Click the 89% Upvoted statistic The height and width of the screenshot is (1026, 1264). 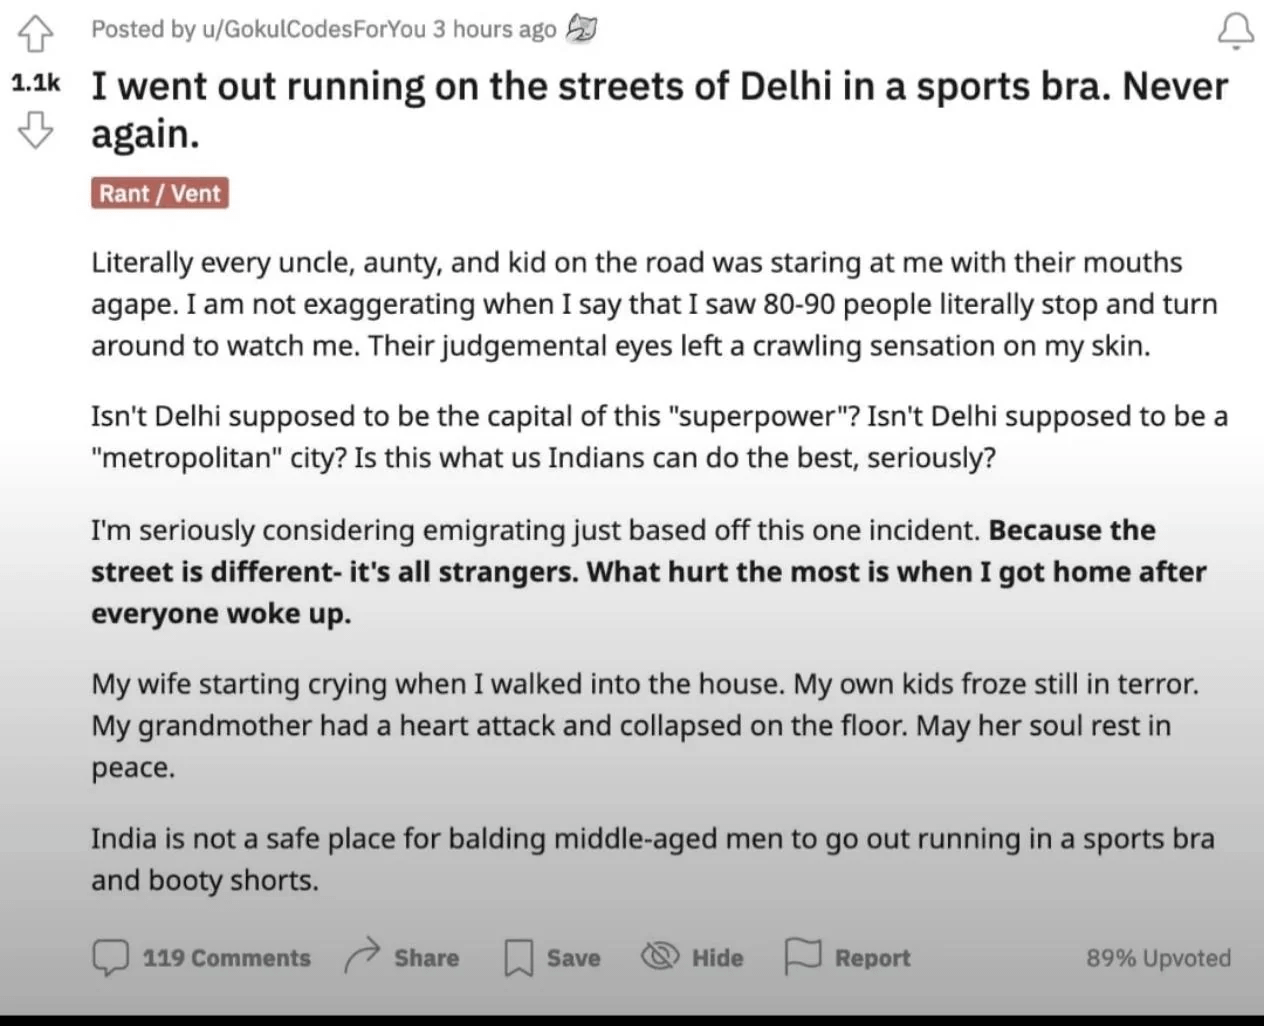1158,958
